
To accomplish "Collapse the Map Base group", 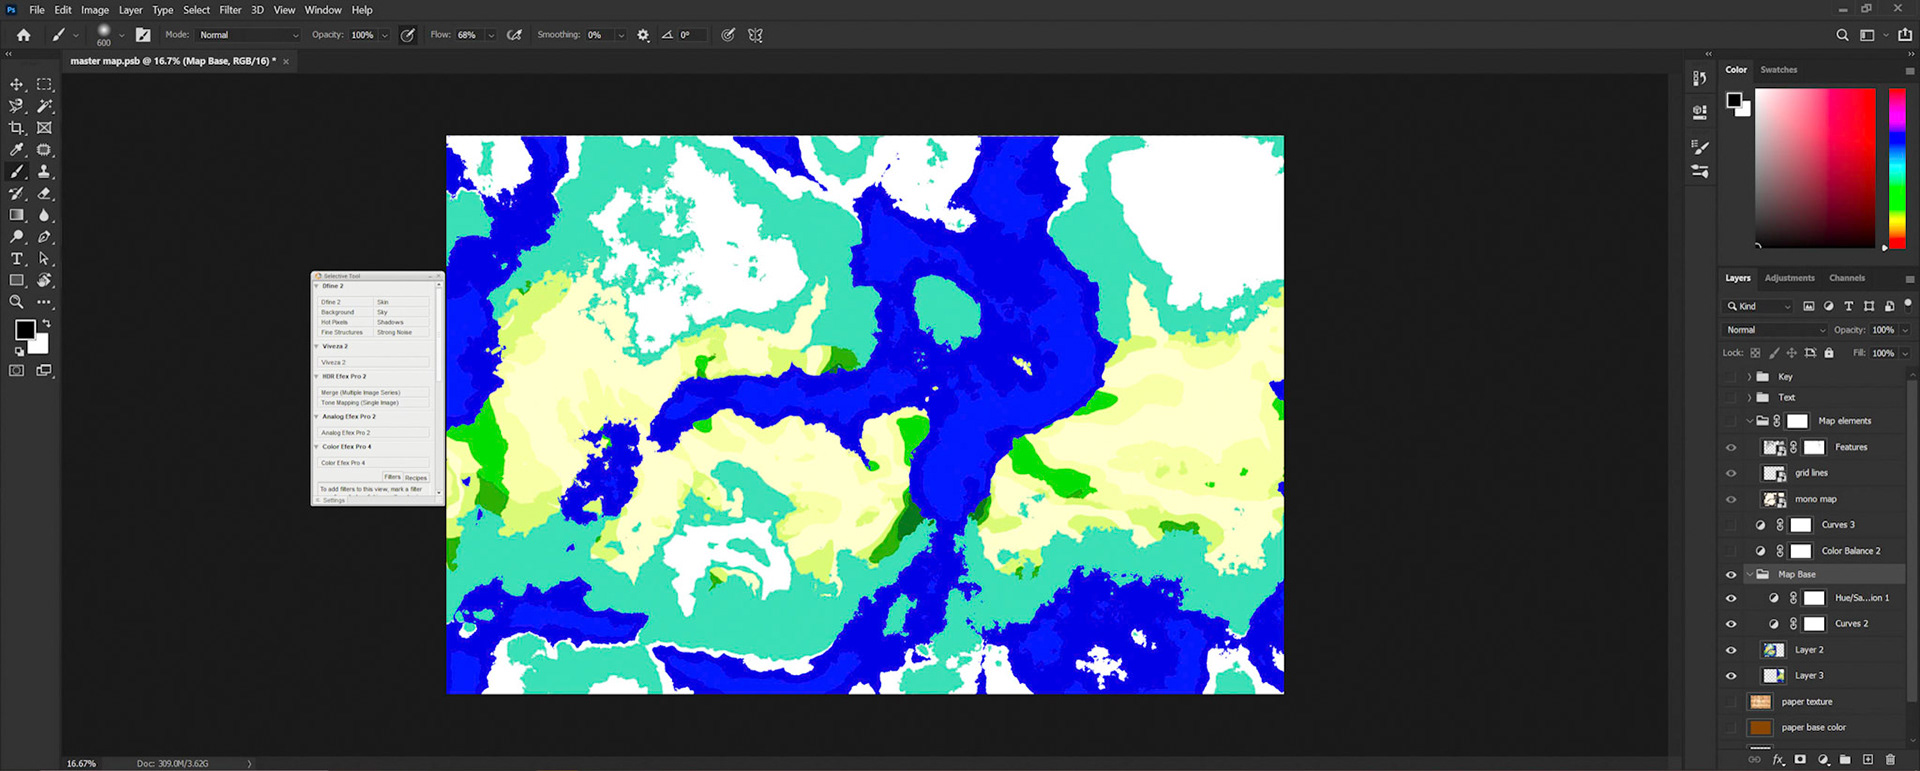I will (1749, 575).
